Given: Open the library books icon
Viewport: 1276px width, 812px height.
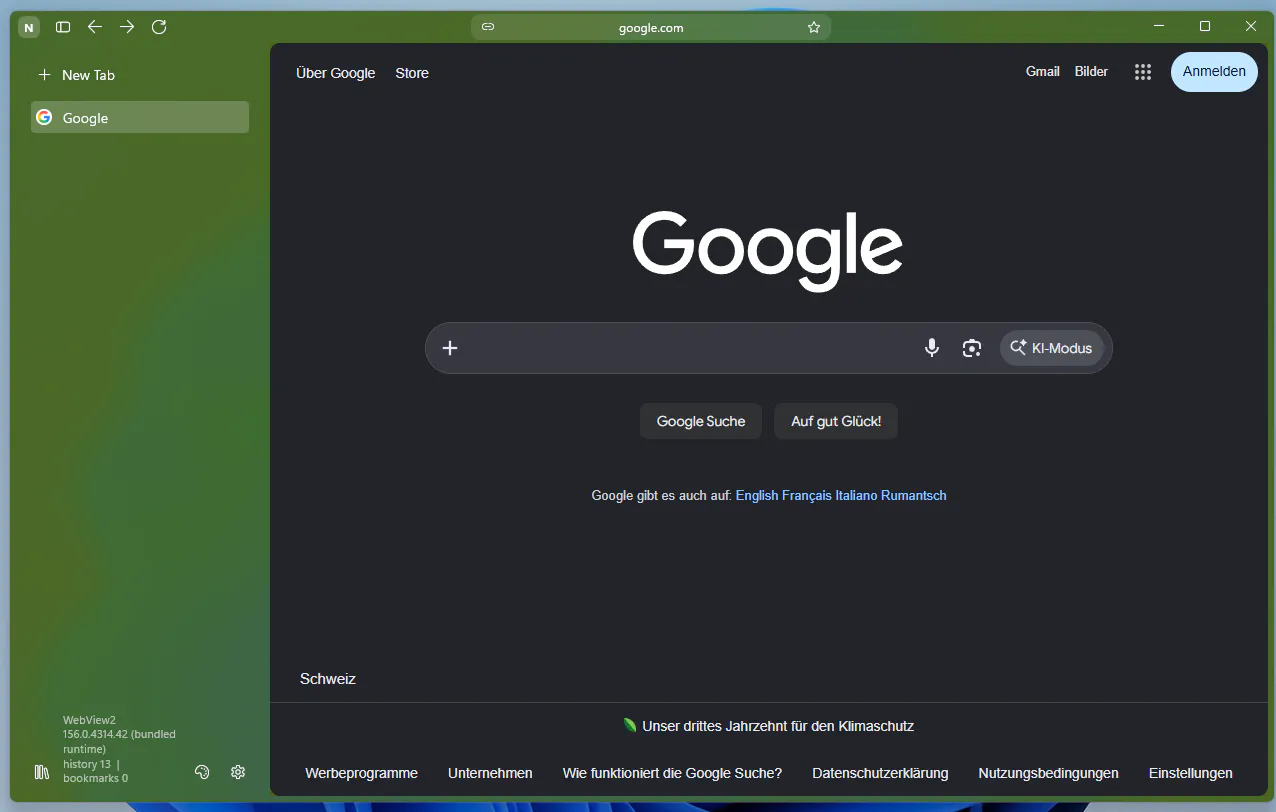Looking at the screenshot, I should [42, 772].
